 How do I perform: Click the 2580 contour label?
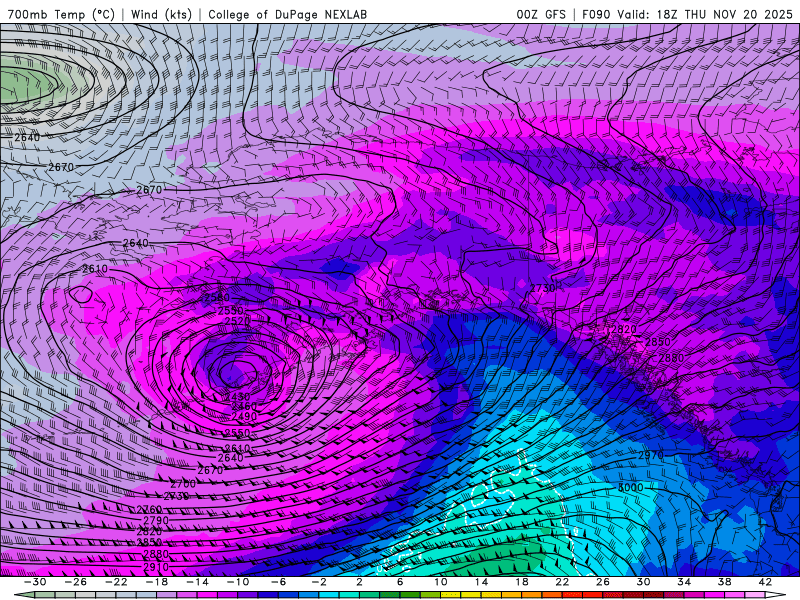pyautogui.click(x=217, y=297)
